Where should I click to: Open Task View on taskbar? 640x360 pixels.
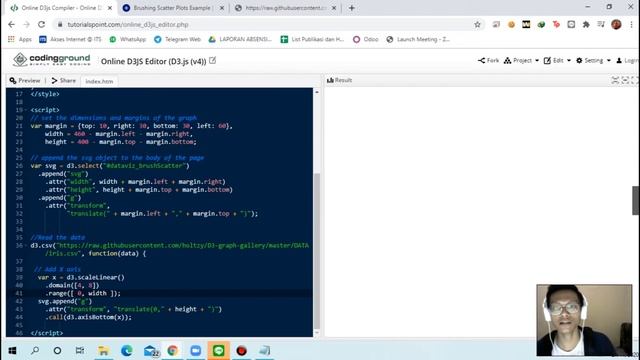(80, 350)
